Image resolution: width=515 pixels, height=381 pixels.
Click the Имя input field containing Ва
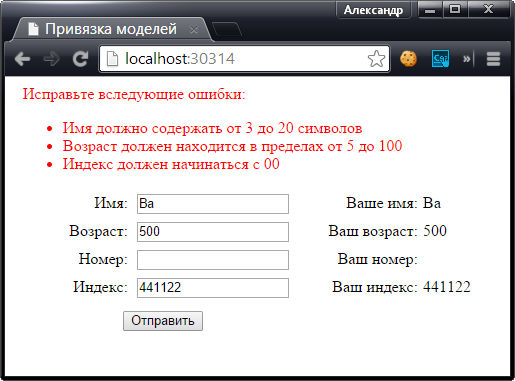tap(213, 204)
